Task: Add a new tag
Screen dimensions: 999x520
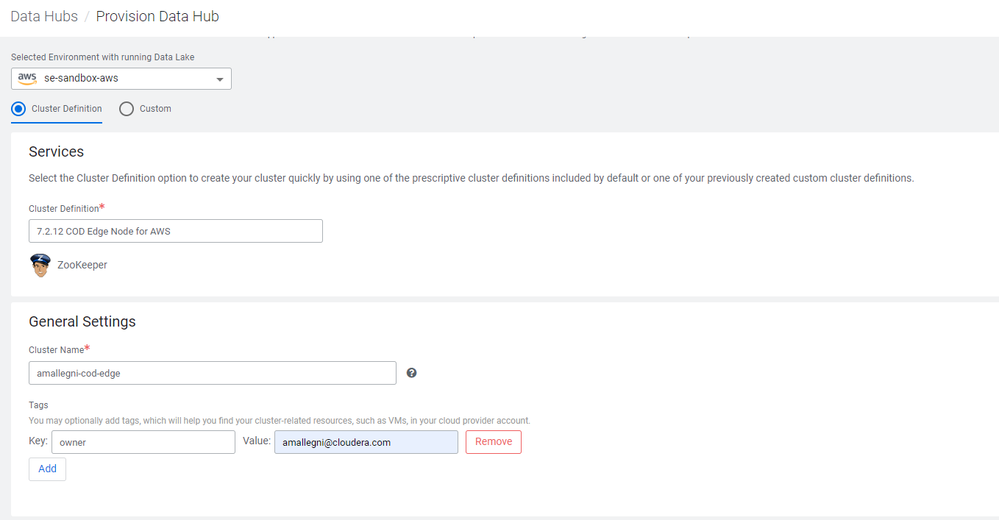Action: tap(47, 469)
